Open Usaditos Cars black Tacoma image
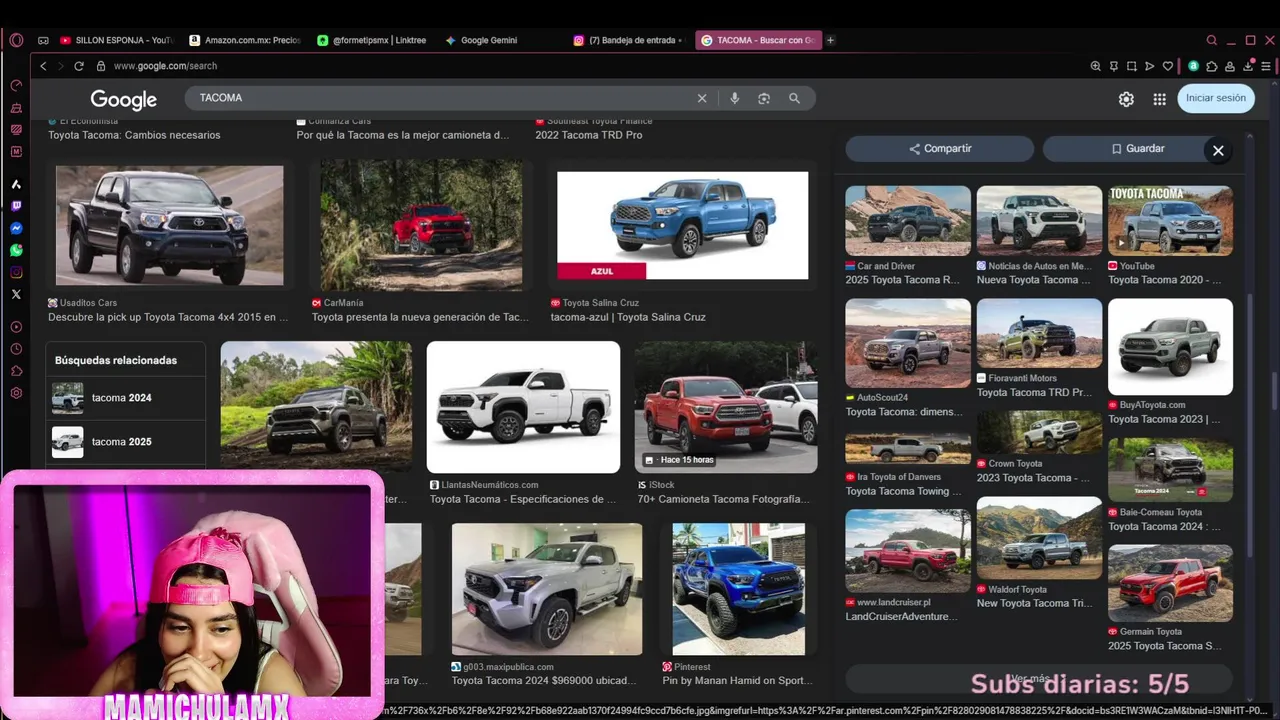 [169, 225]
